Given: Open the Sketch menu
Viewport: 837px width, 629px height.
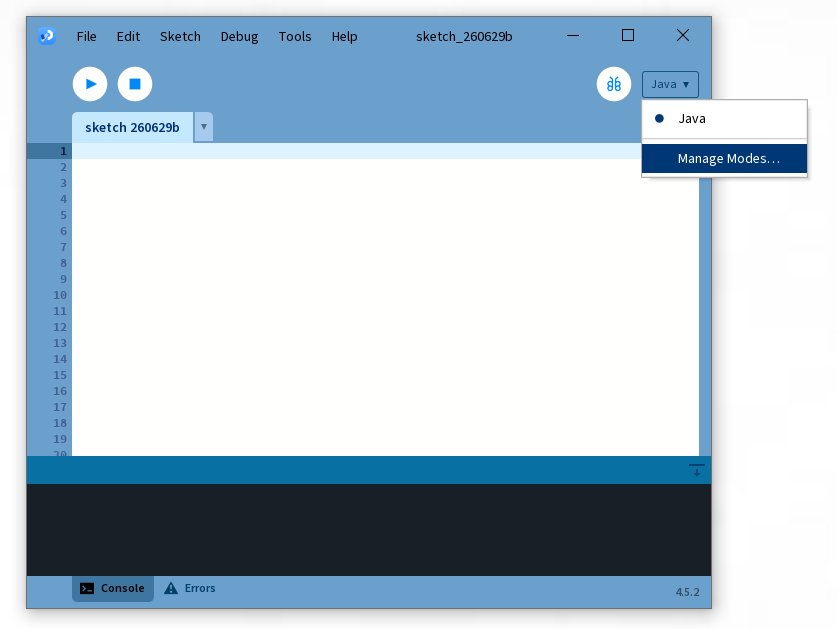Looking at the screenshot, I should click(x=180, y=36).
